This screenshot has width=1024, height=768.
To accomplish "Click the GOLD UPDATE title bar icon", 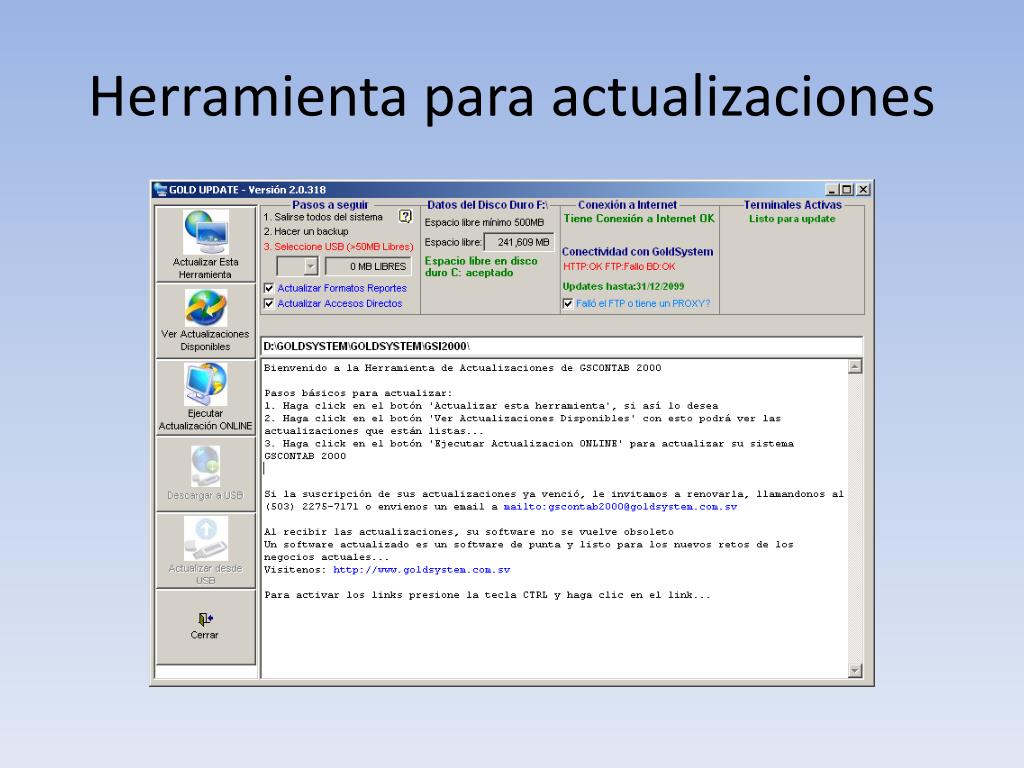I will coord(160,190).
